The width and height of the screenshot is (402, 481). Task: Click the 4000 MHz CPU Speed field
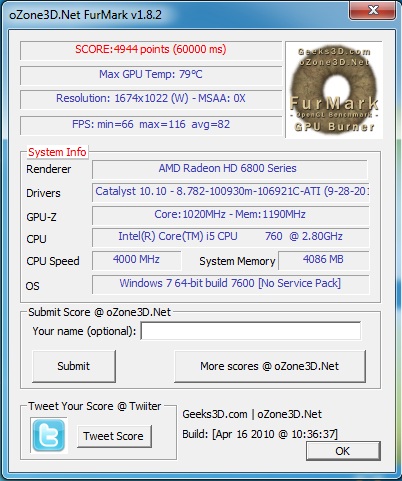[137, 260]
